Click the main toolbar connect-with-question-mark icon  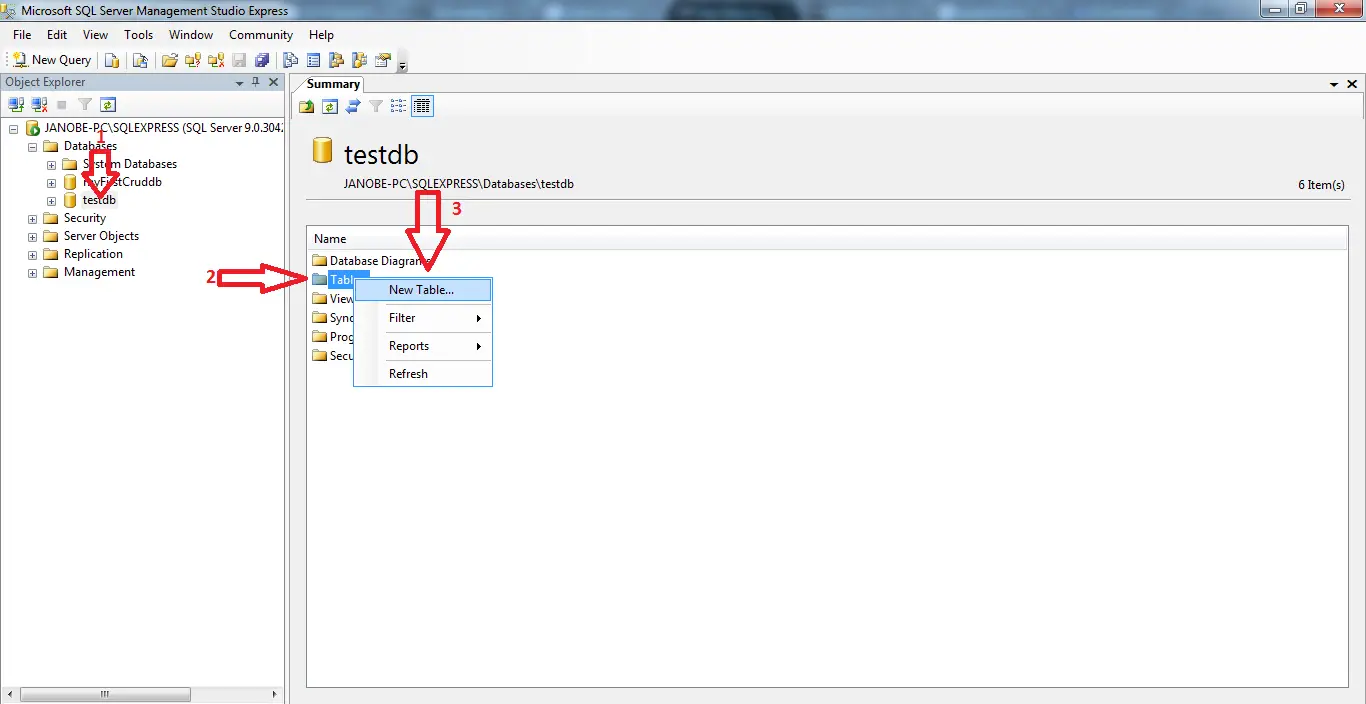click(x=193, y=60)
